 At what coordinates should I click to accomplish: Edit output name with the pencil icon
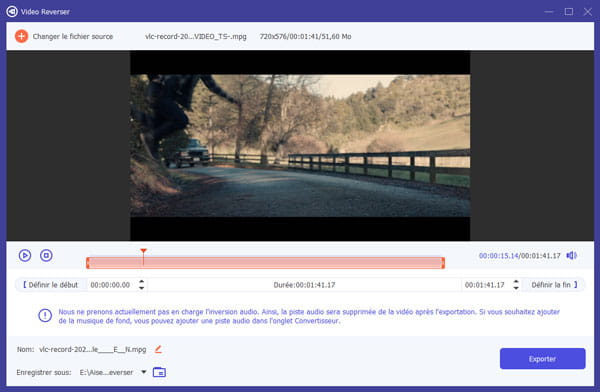tap(158, 349)
